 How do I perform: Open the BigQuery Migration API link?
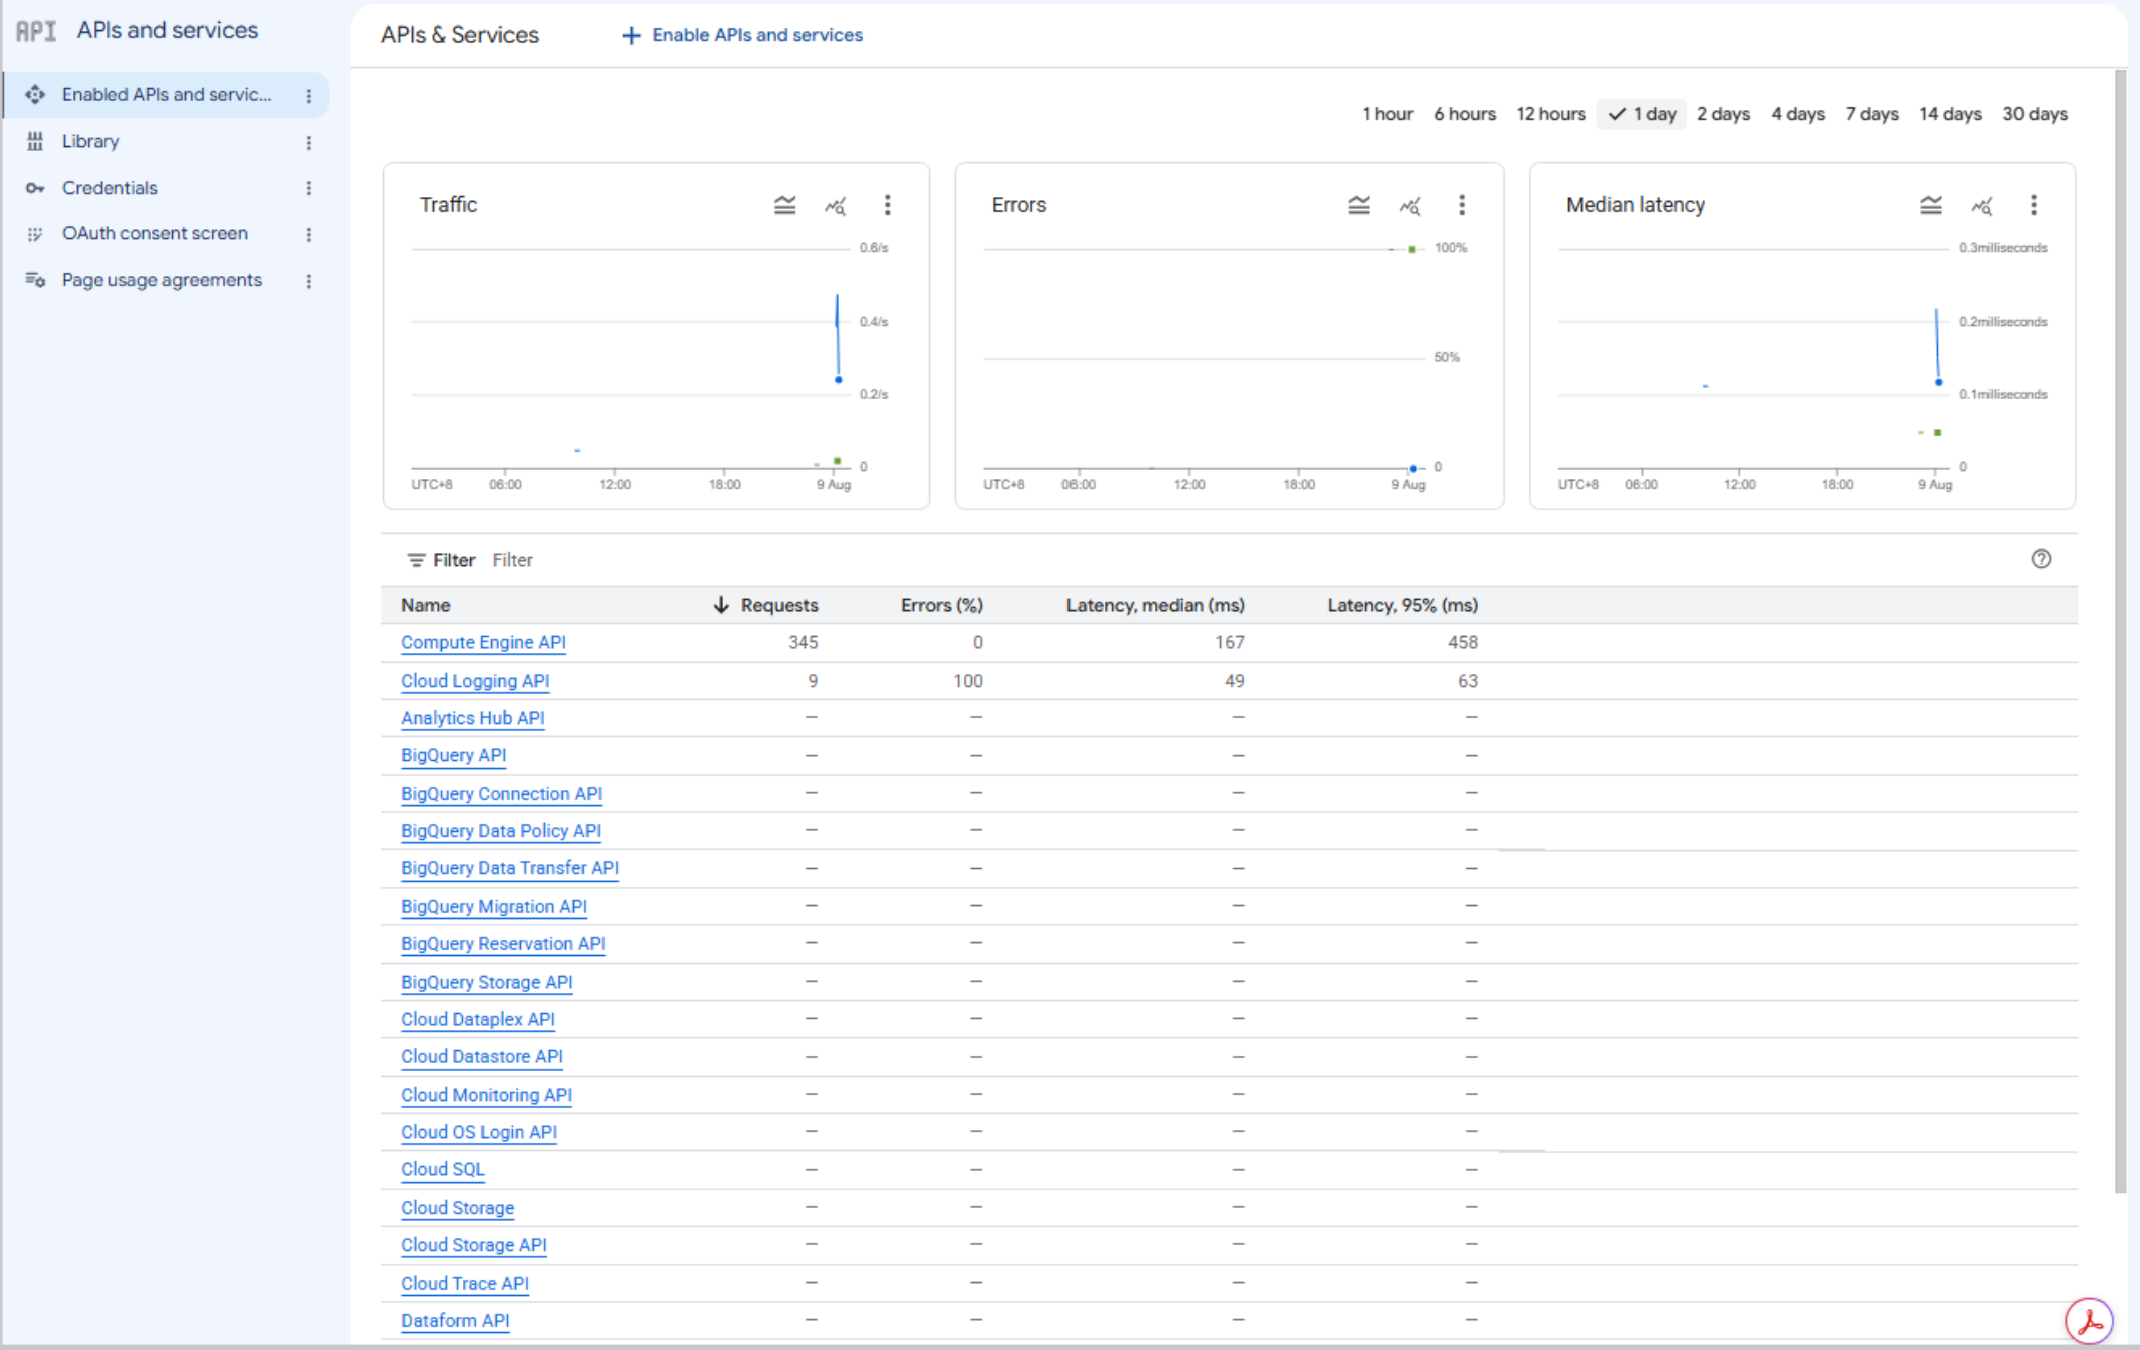494,907
